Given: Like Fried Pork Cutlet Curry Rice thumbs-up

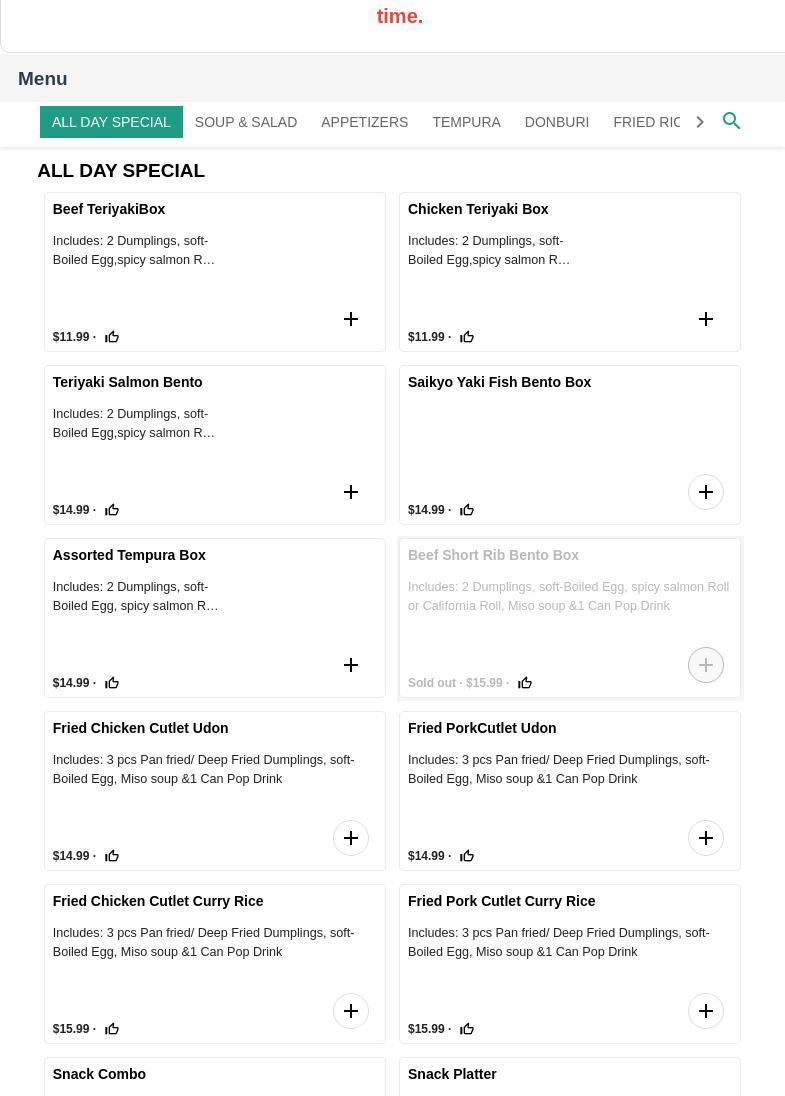Looking at the screenshot, I should coord(467,1029).
